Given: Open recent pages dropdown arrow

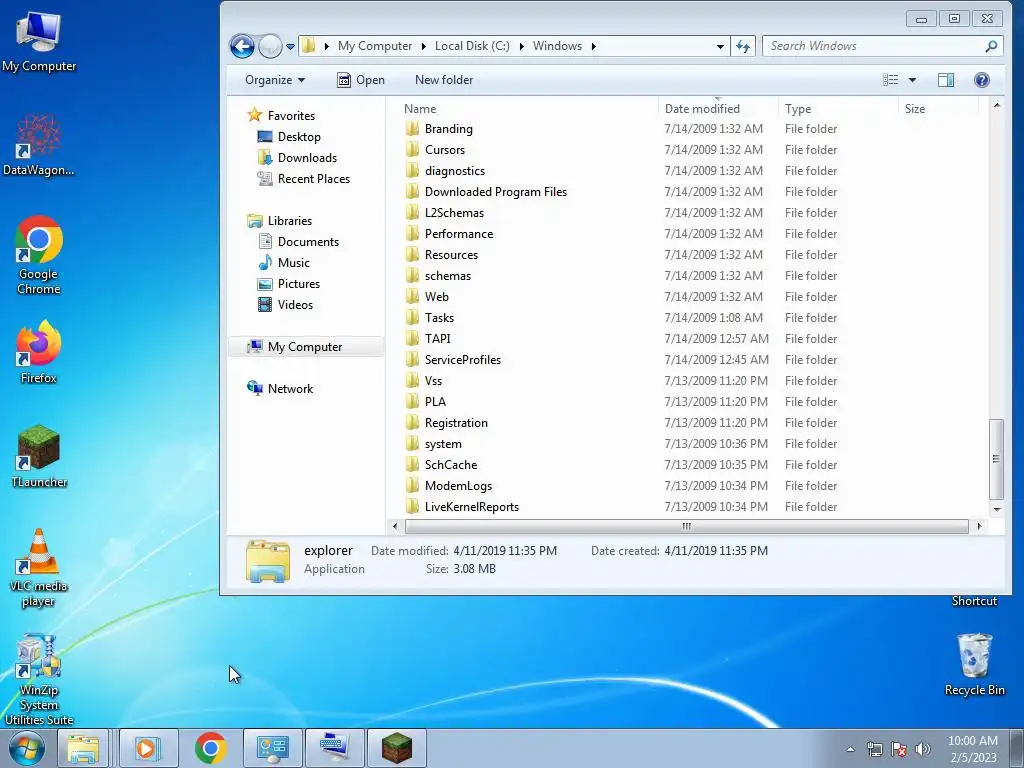Looking at the screenshot, I should point(290,46).
